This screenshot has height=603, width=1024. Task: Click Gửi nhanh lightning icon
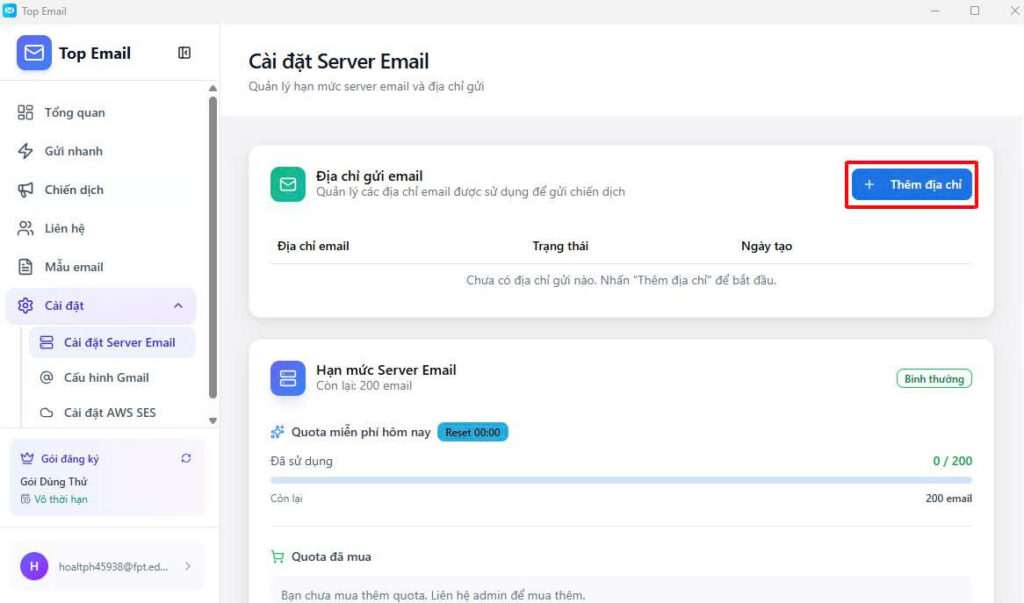(x=25, y=151)
